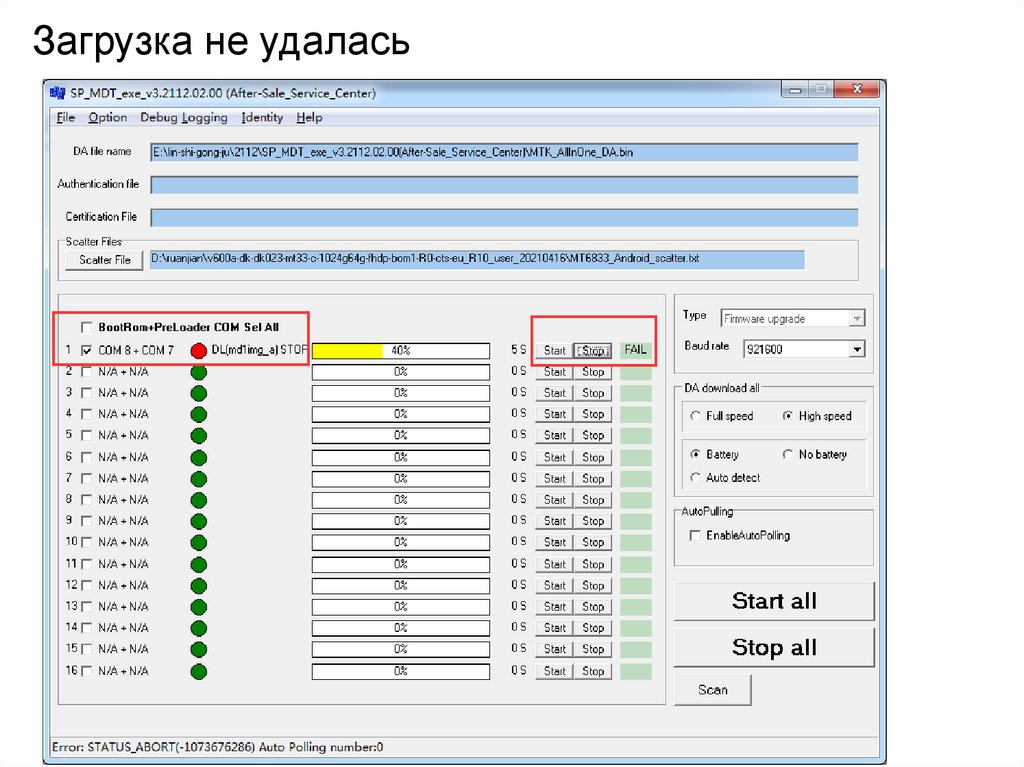Check the row 10 port checkbox

pyautogui.click(x=86, y=542)
